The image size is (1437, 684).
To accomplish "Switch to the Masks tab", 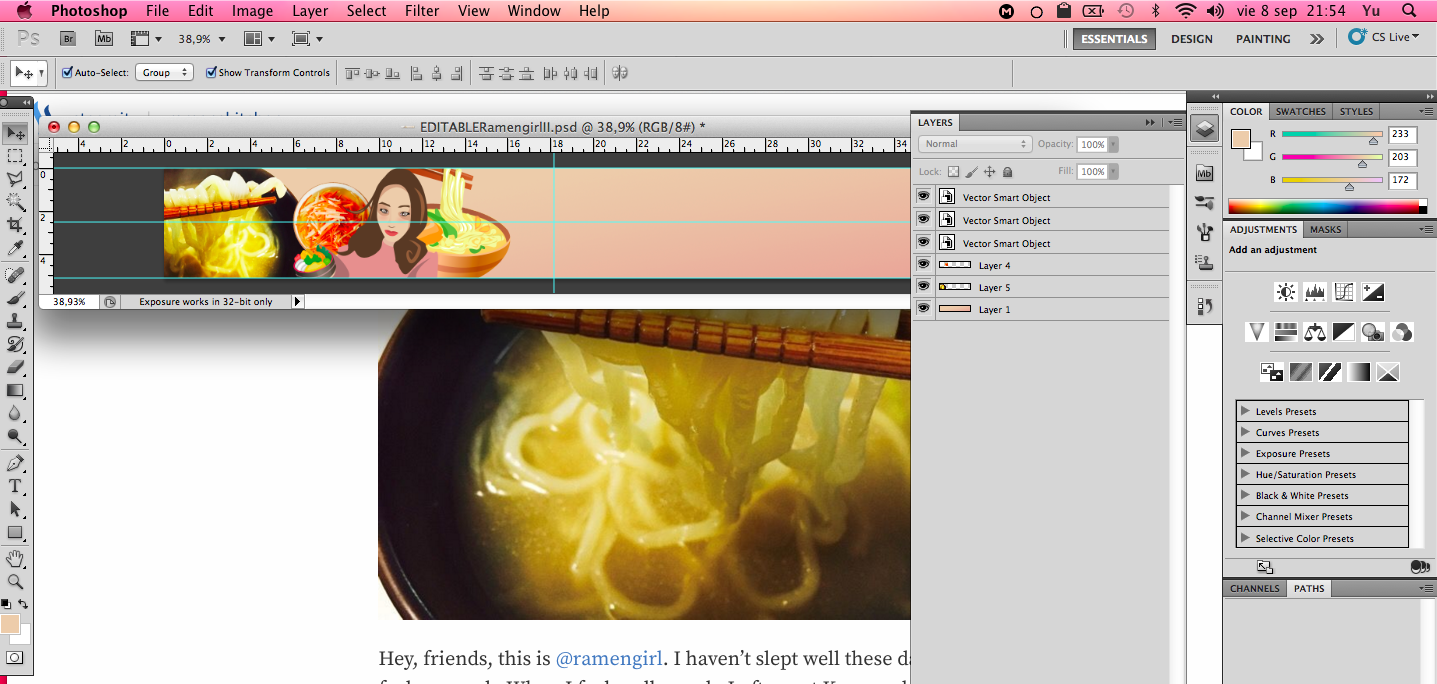I will [x=1325, y=229].
